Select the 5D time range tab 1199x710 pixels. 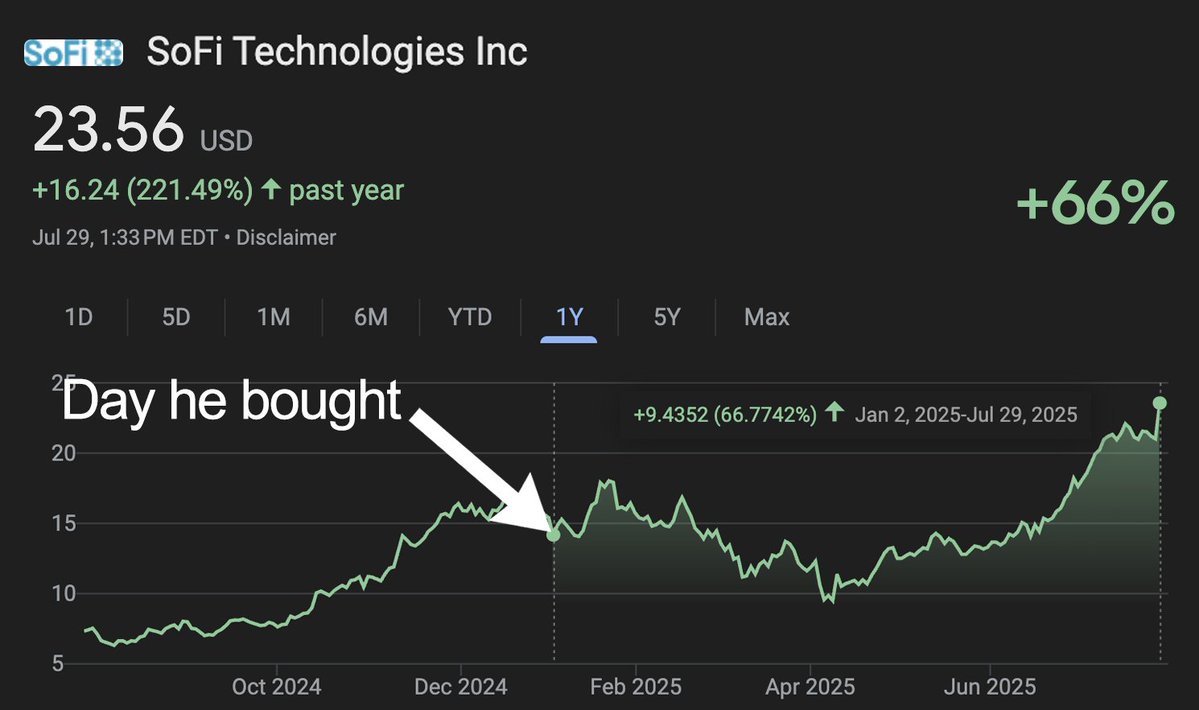[176, 318]
